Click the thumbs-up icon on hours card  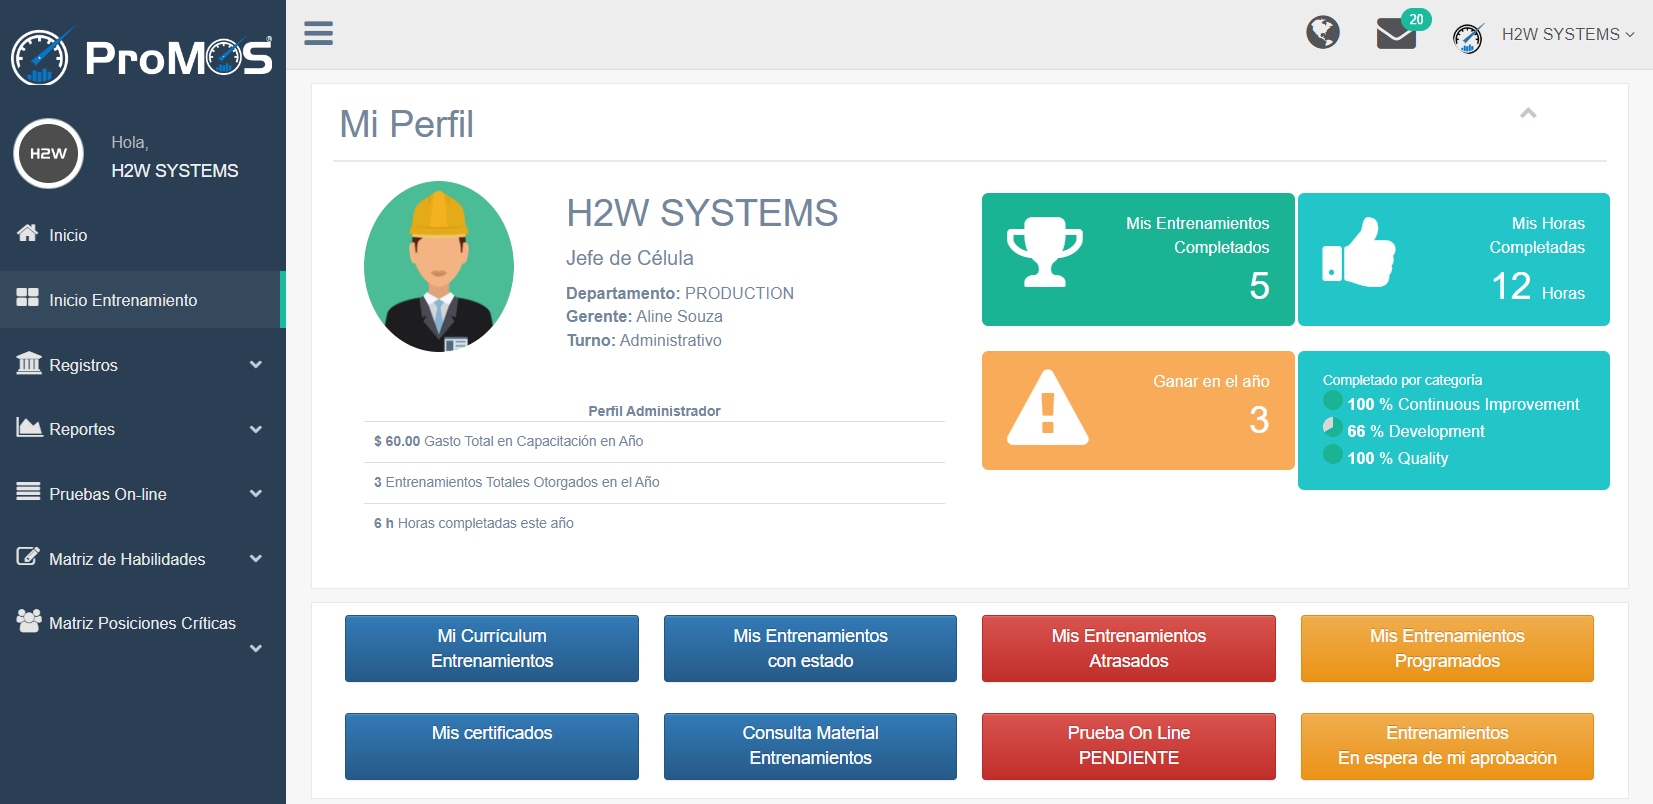pyautogui.click(x=1358, y=253)
